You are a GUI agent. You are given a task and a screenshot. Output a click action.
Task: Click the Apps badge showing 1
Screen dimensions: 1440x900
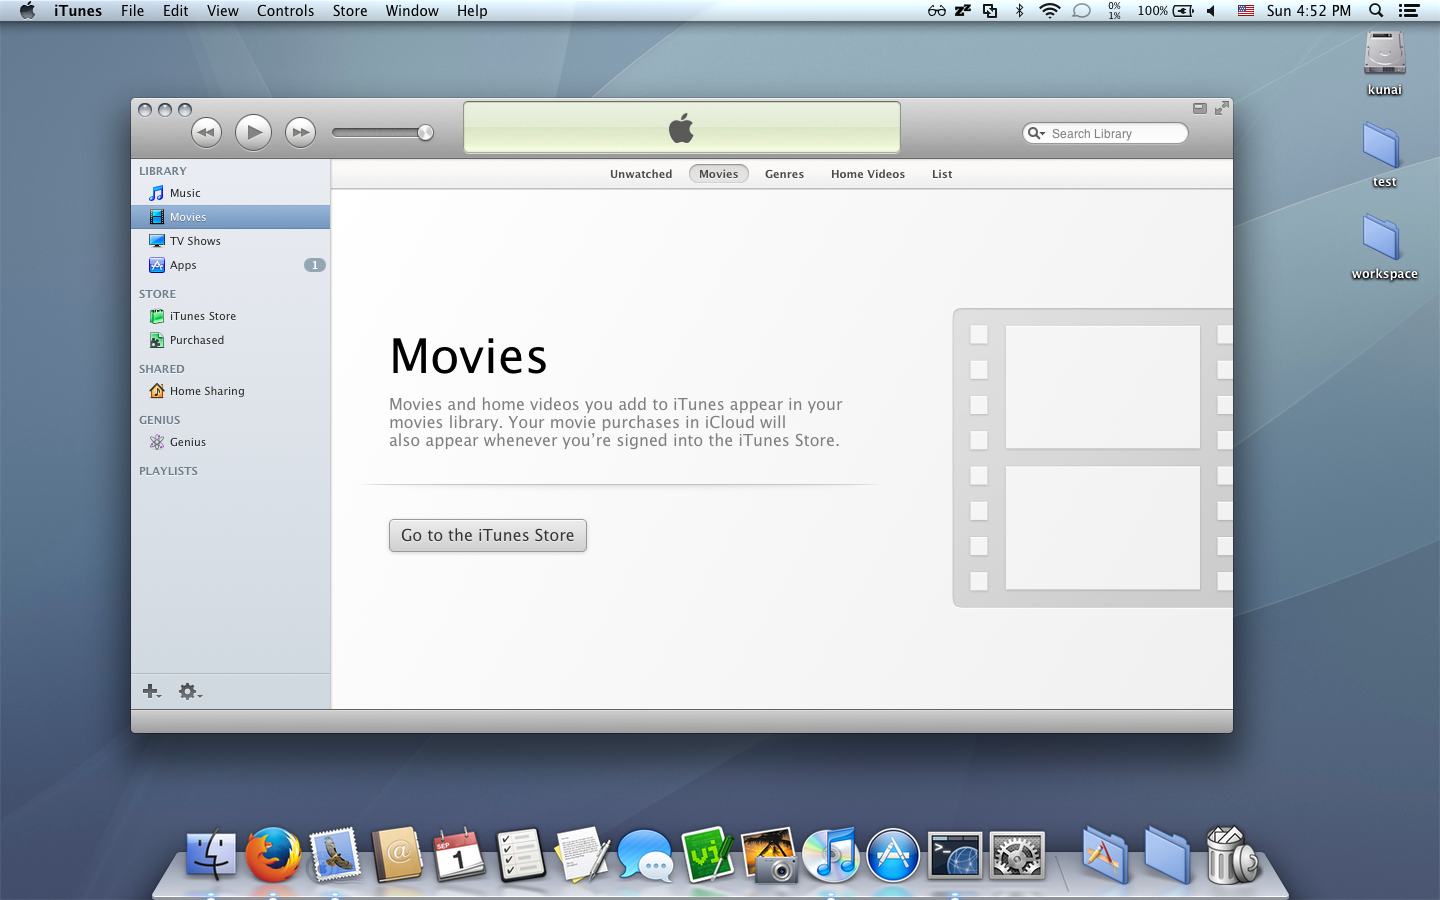(315, 265)
